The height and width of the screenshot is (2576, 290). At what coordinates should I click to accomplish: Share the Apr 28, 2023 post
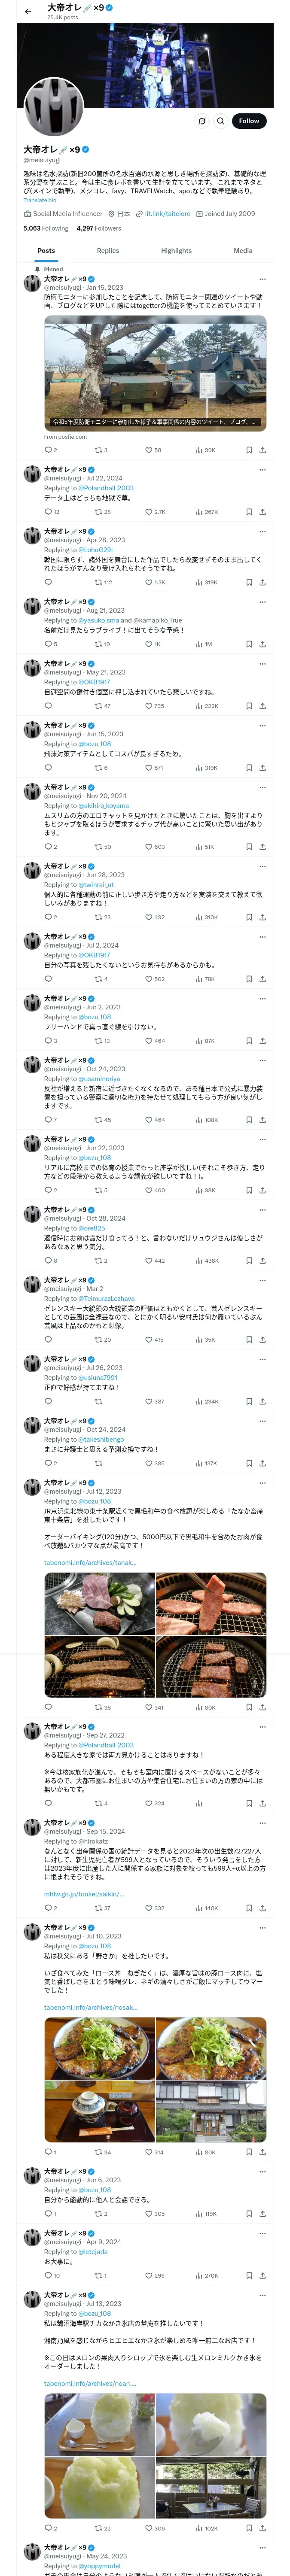(262, 582)
